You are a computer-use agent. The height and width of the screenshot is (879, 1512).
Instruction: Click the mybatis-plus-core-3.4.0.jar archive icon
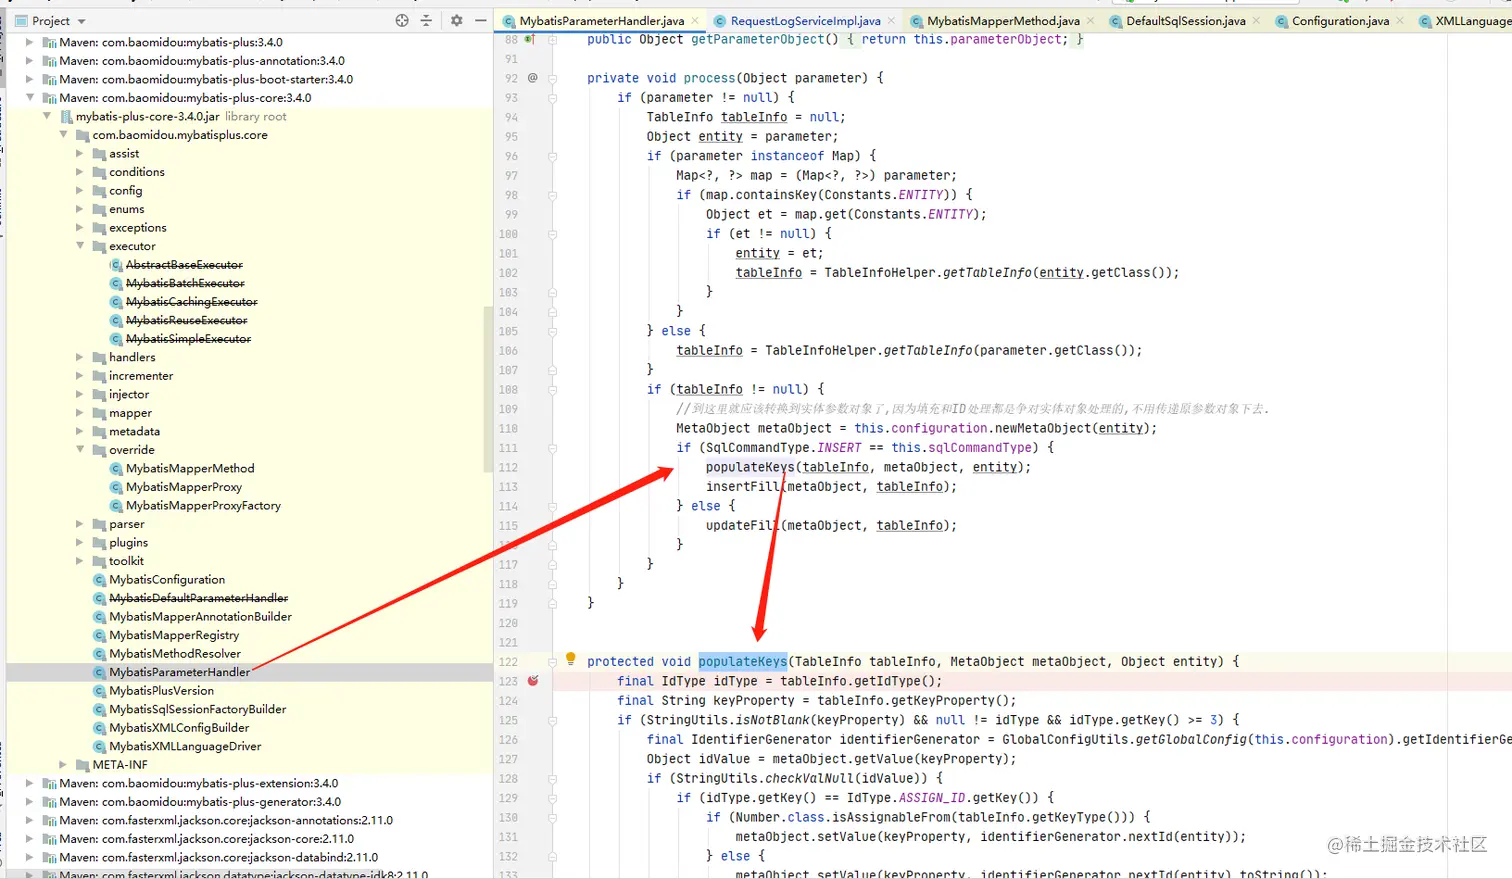tap(67, 117)
